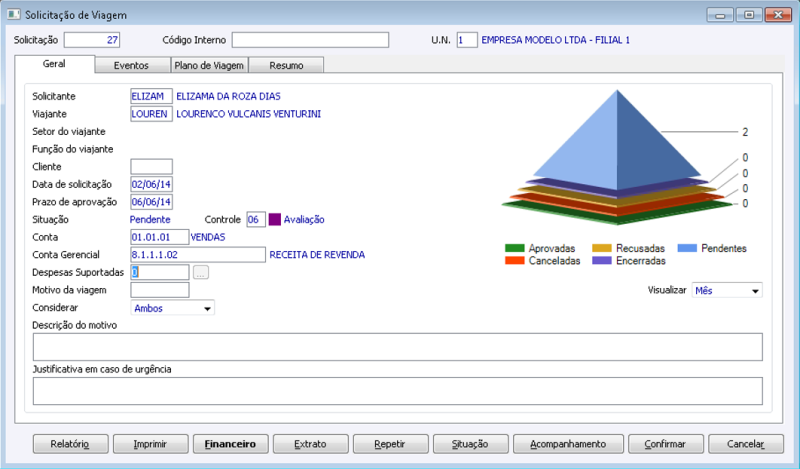Click the purple Avaliação color square
This screenshot has width=800, height=469.
tap(274, 219)
